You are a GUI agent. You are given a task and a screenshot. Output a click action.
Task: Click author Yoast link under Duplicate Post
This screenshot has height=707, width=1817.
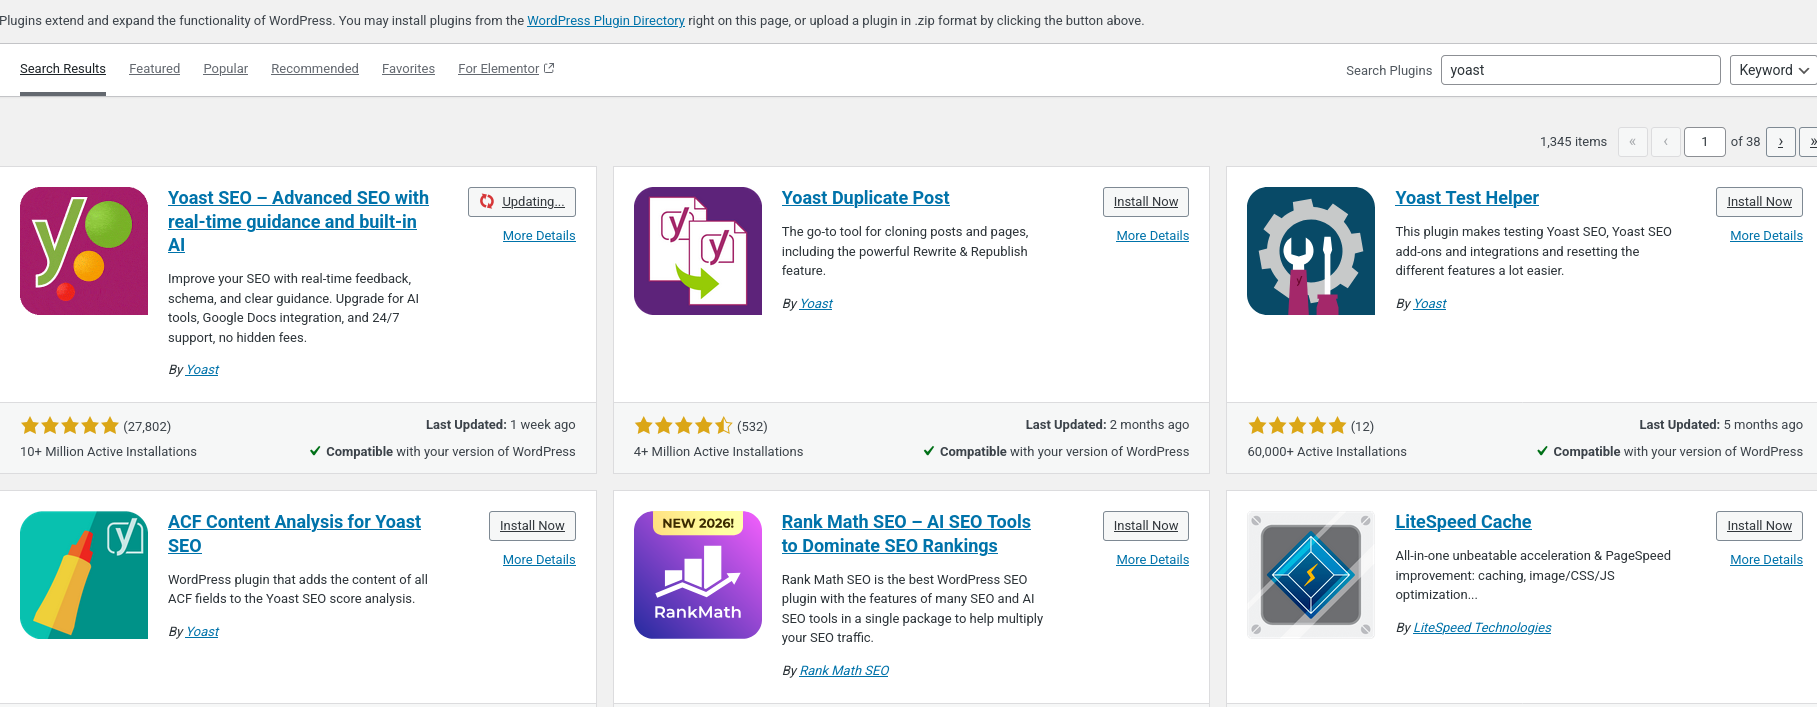(x=816, y=303)
